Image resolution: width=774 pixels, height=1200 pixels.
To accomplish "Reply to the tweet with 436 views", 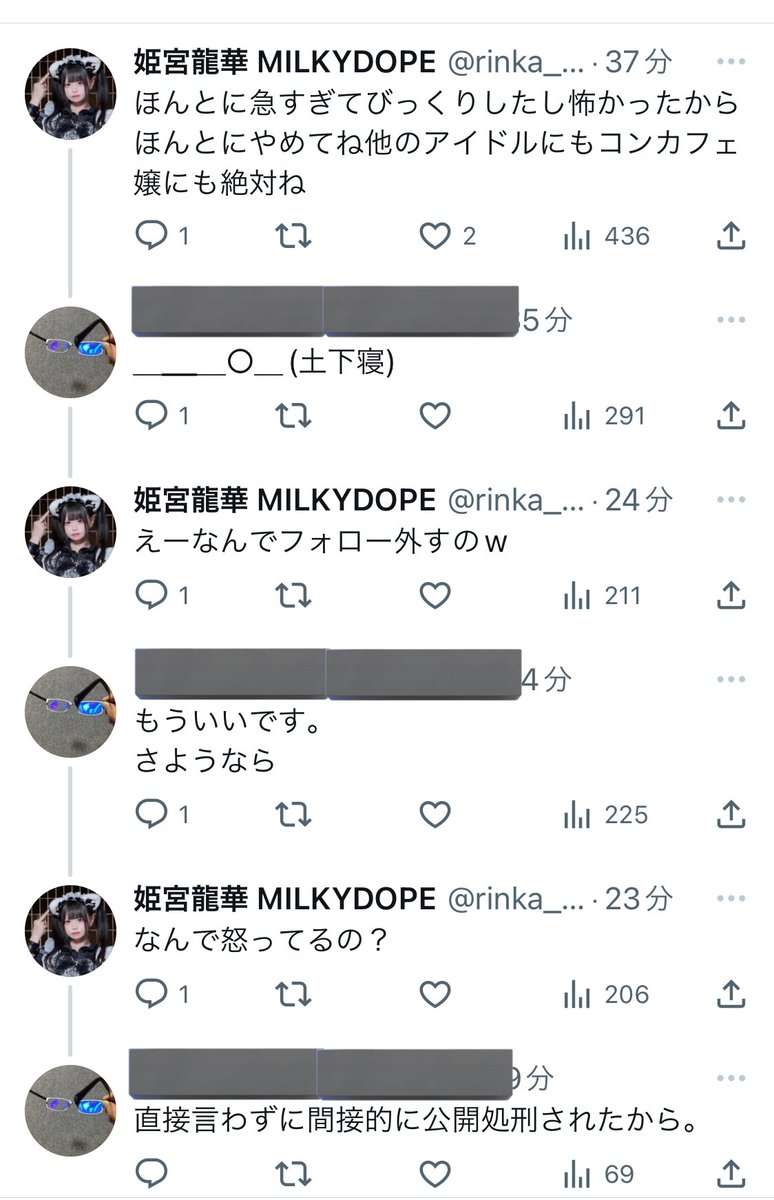I will pyautogui.click(x=151, y=236).
